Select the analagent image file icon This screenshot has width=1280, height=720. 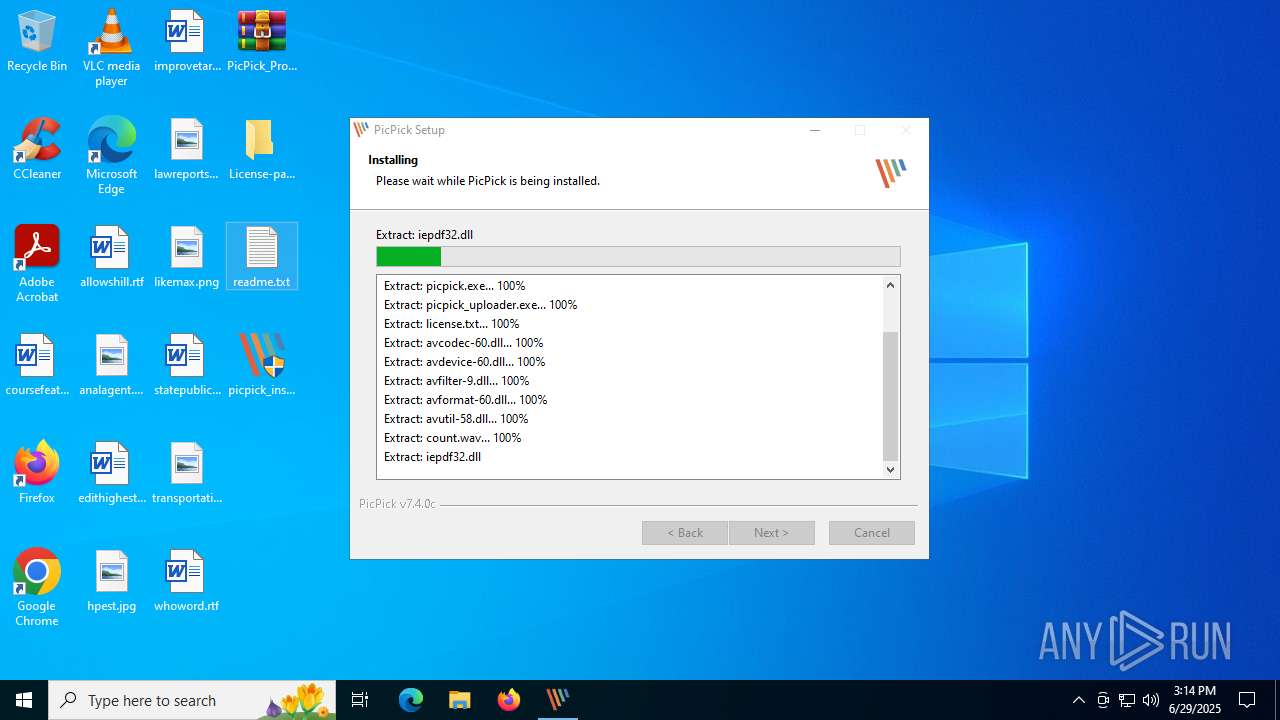click(x=111, y=366)
